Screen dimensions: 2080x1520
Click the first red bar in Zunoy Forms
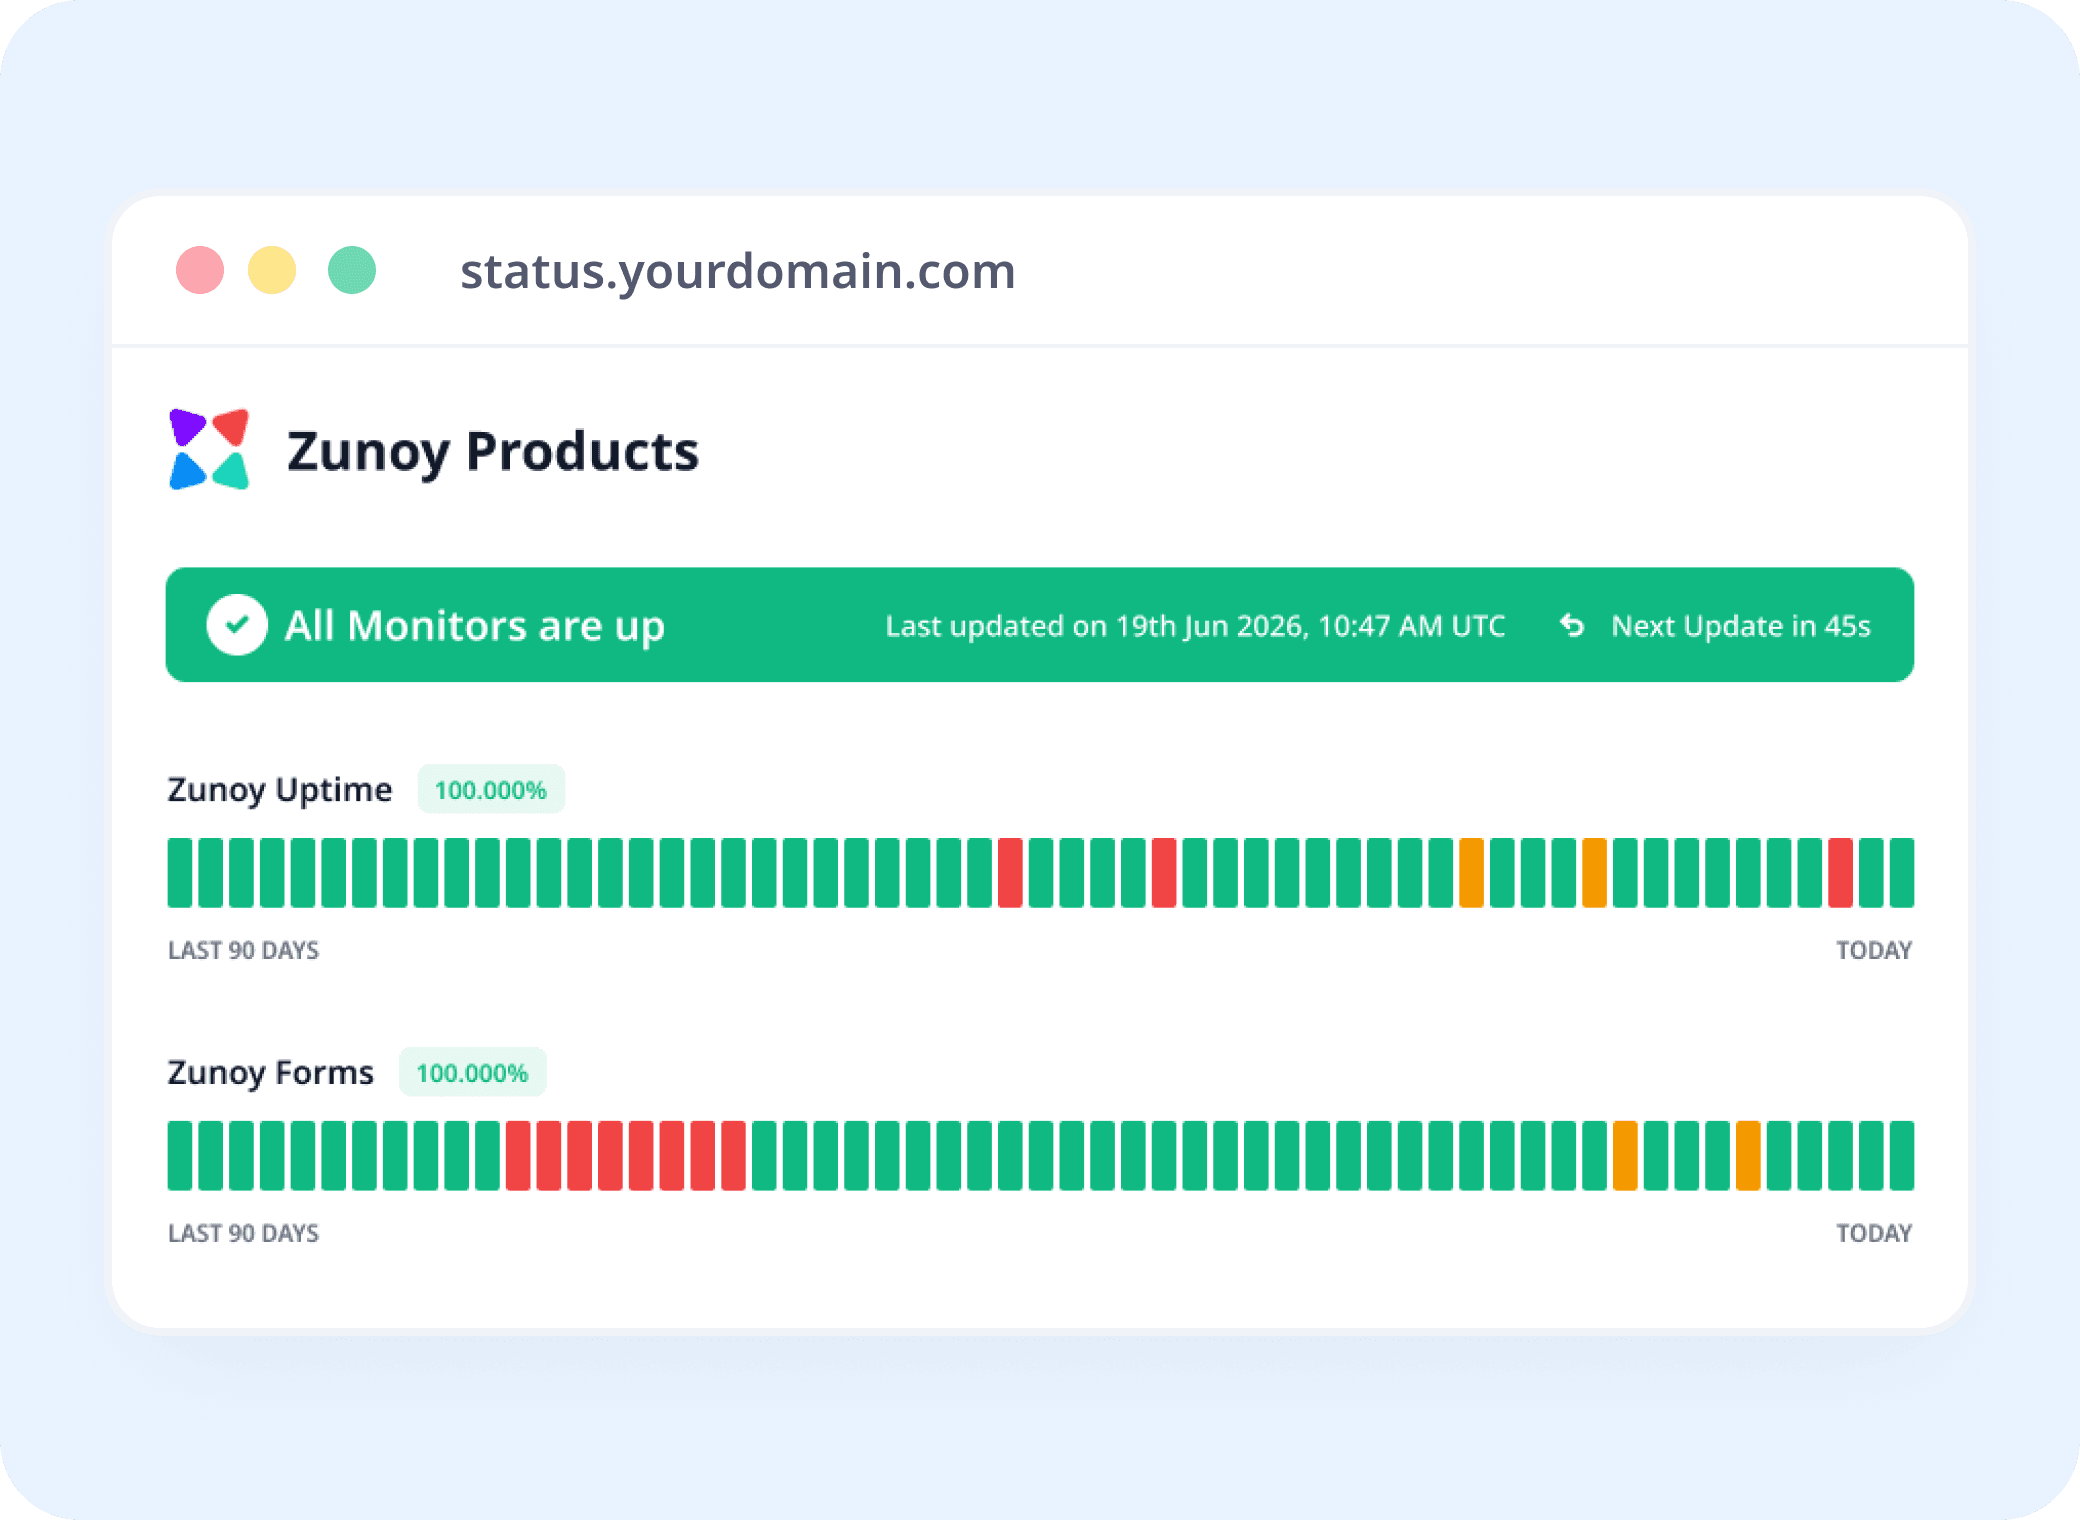518,1156
